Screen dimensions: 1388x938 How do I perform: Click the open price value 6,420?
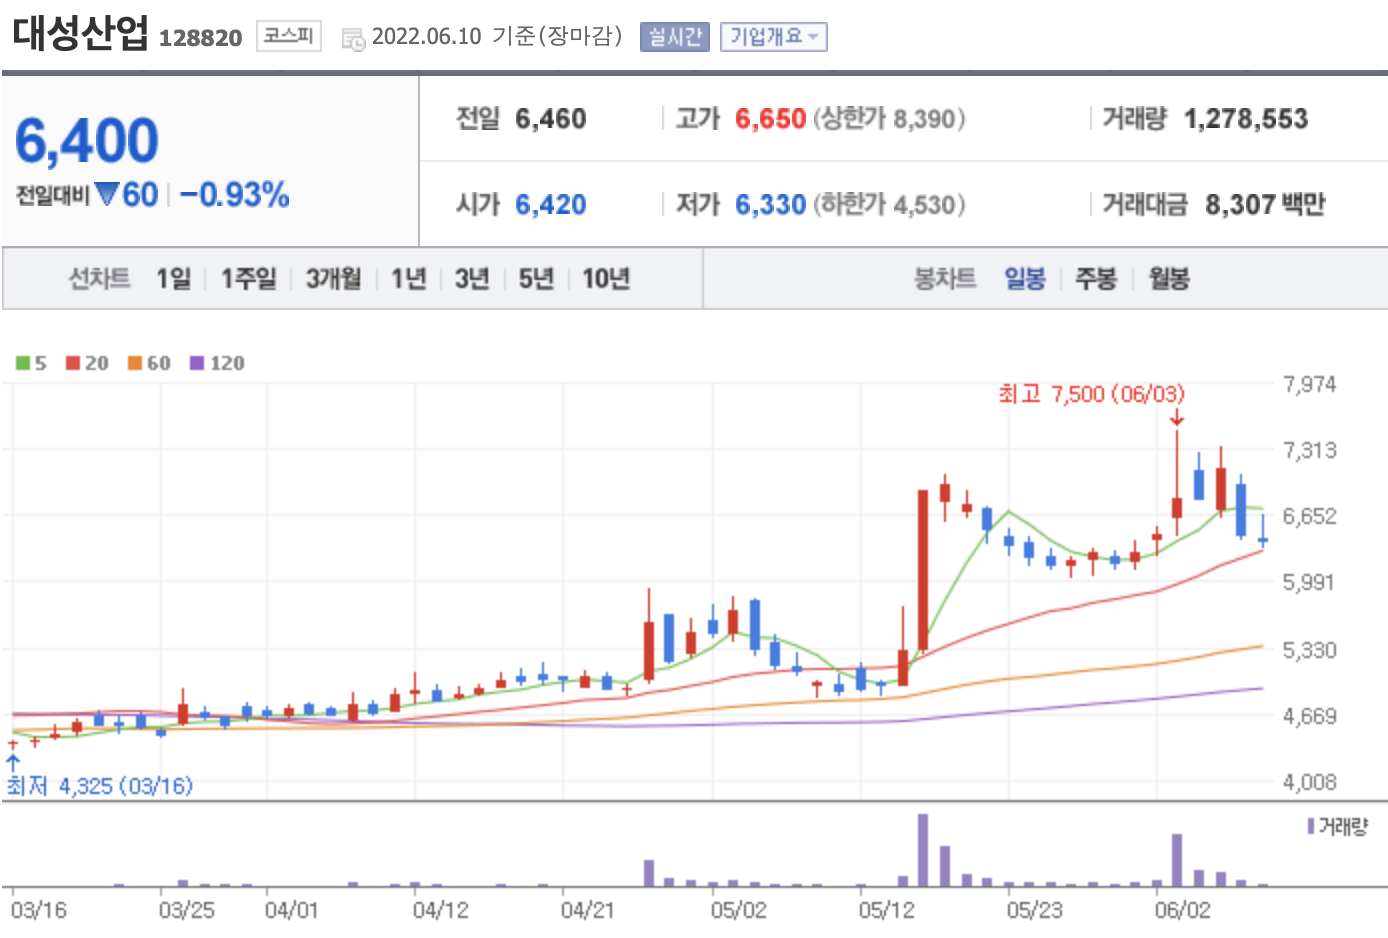(x=551, y=205)
